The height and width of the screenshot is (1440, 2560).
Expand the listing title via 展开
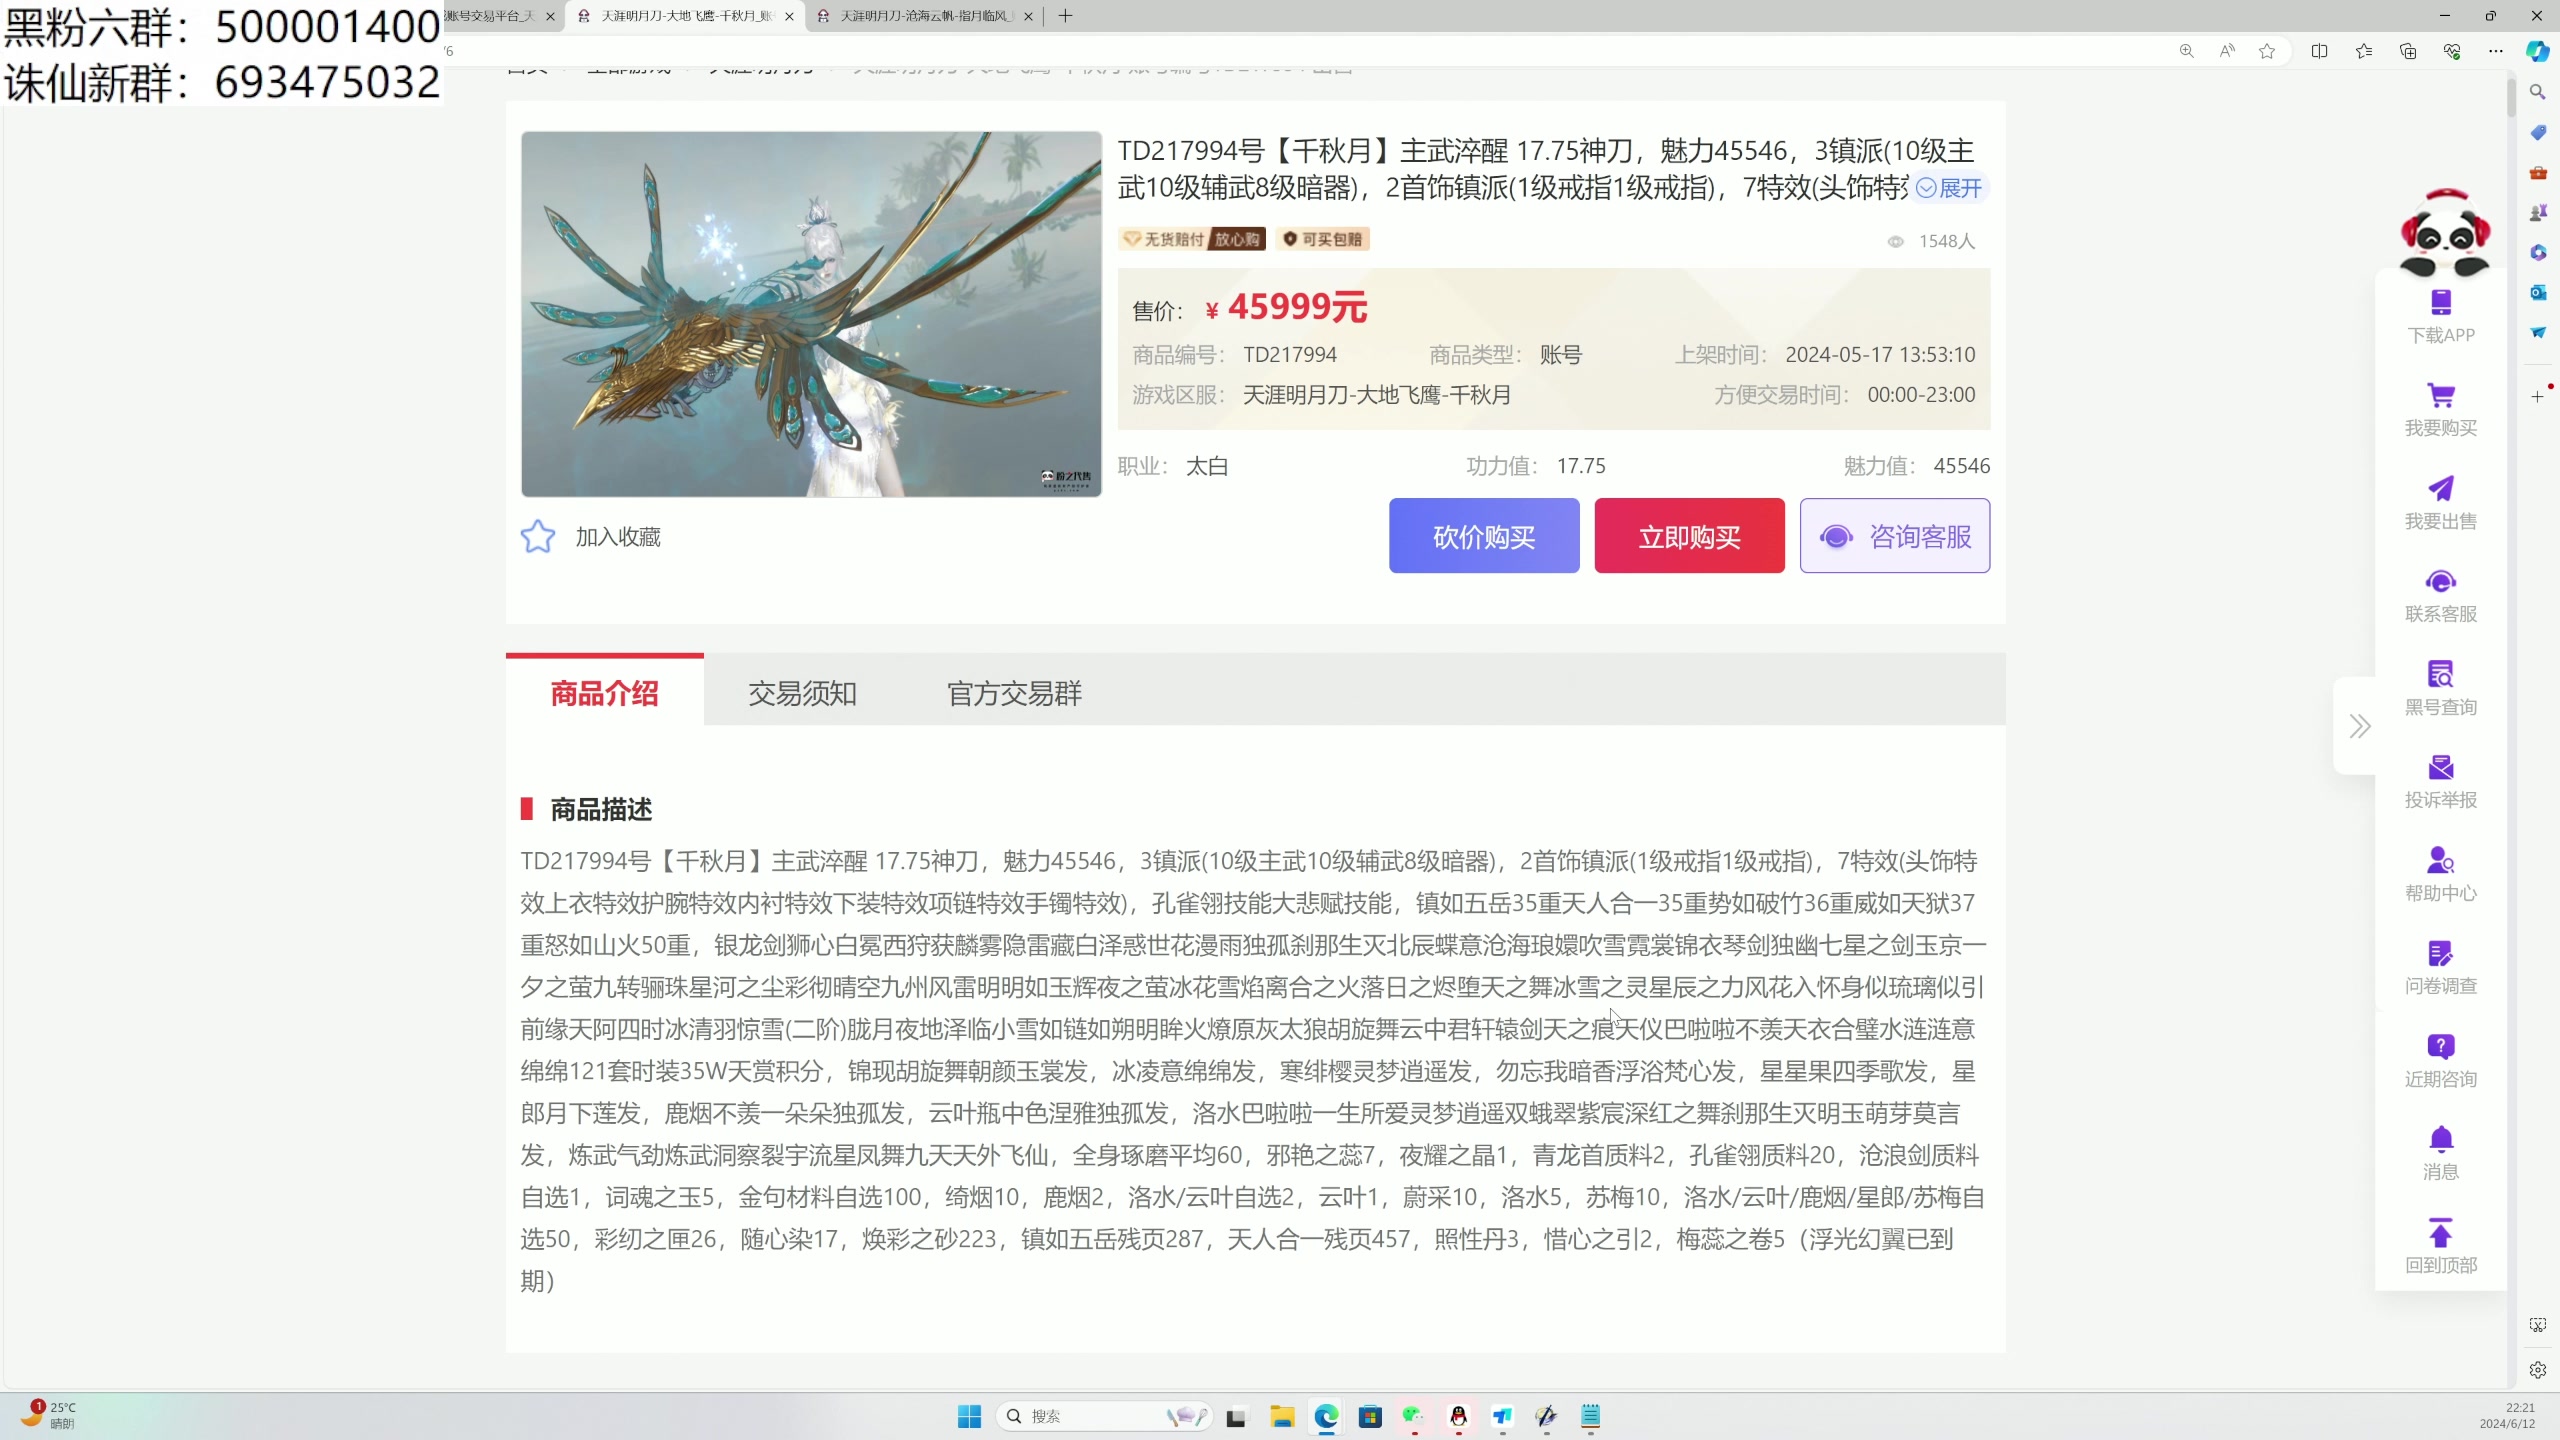1950,189
